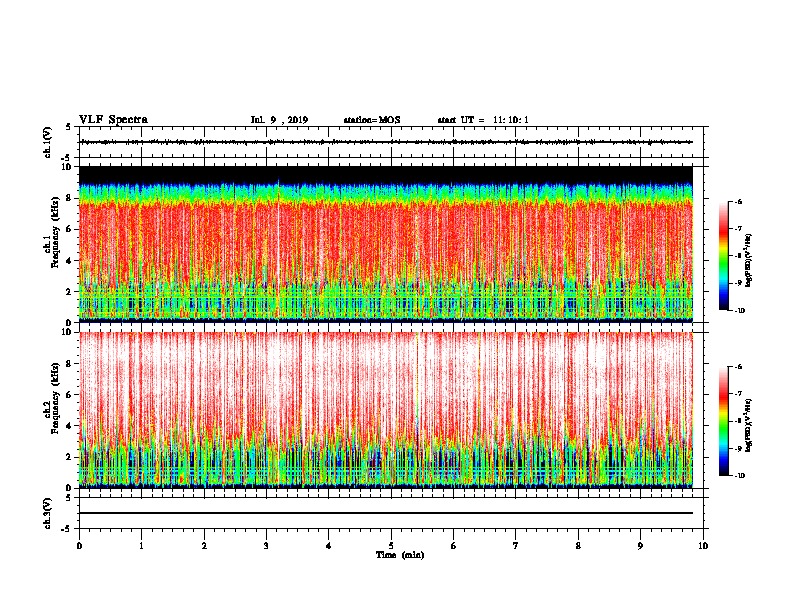The image size is (792, 612).
Task: Click the "ch.3(V)" waveform axis label
Action: [48, 513]
